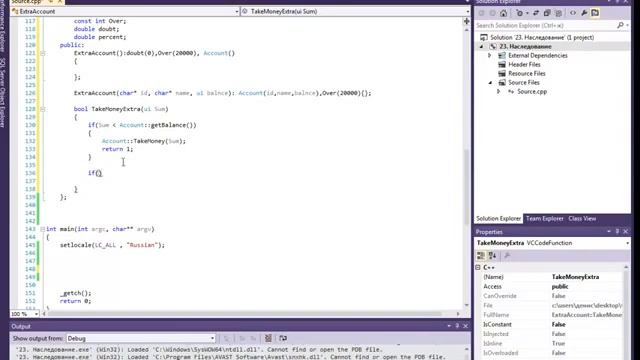This screenshot has height=360, width=640.
Task: Click the editor vertical scrollbar thumb
Action: click(x=467, y=187)
